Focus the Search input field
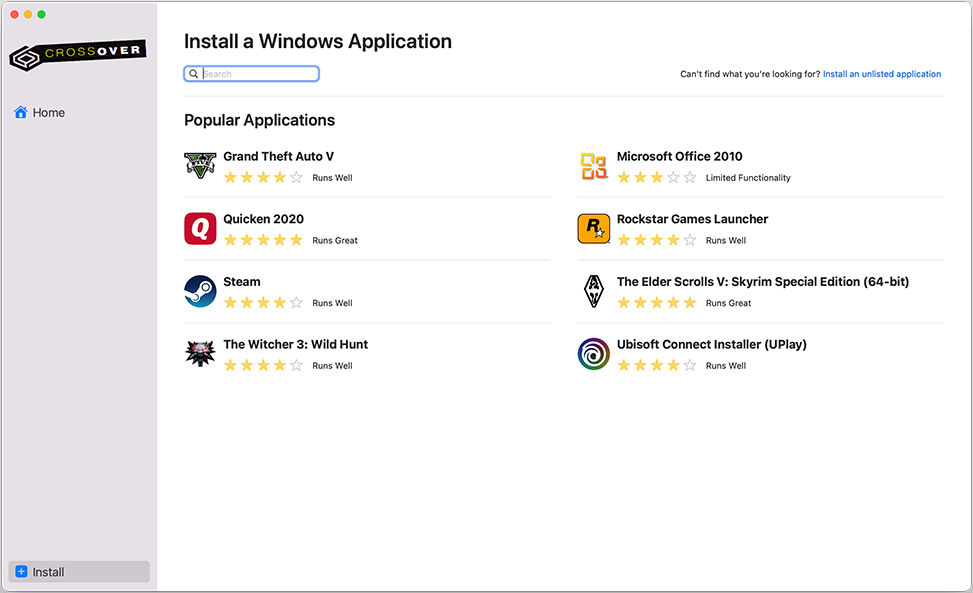The image size is (973, 593). (259, 74)
